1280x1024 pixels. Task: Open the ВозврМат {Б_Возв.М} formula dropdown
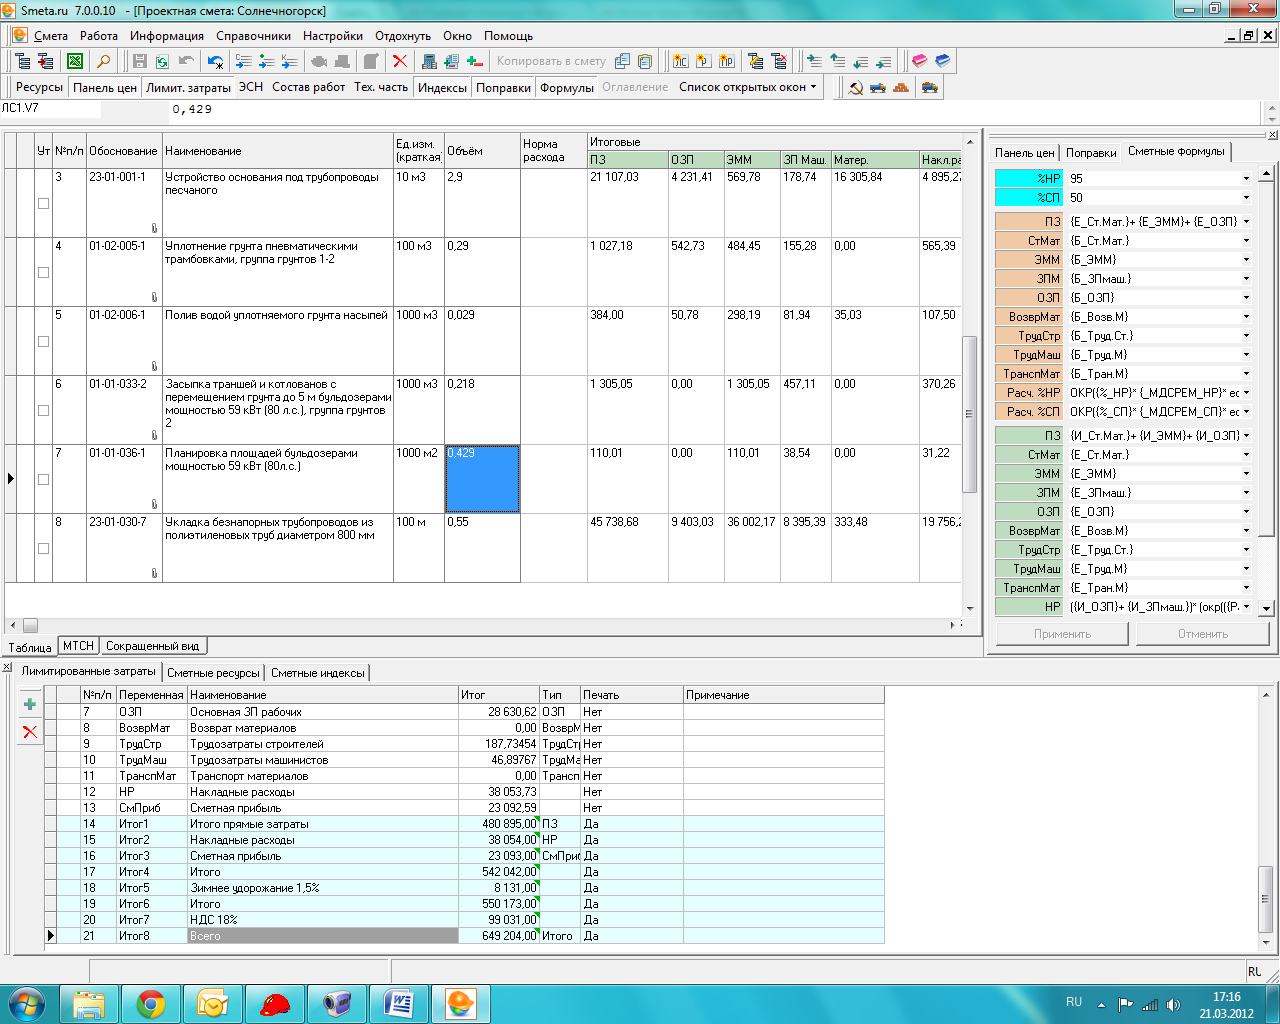(x=1246, y=317)
